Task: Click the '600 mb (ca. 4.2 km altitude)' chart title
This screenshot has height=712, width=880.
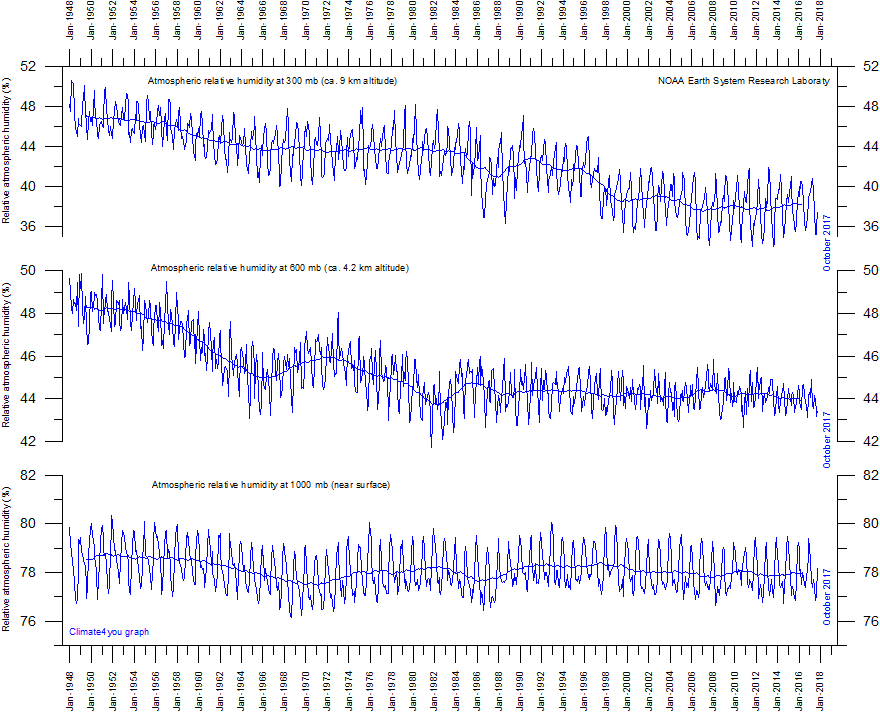Action: [279, 268]
